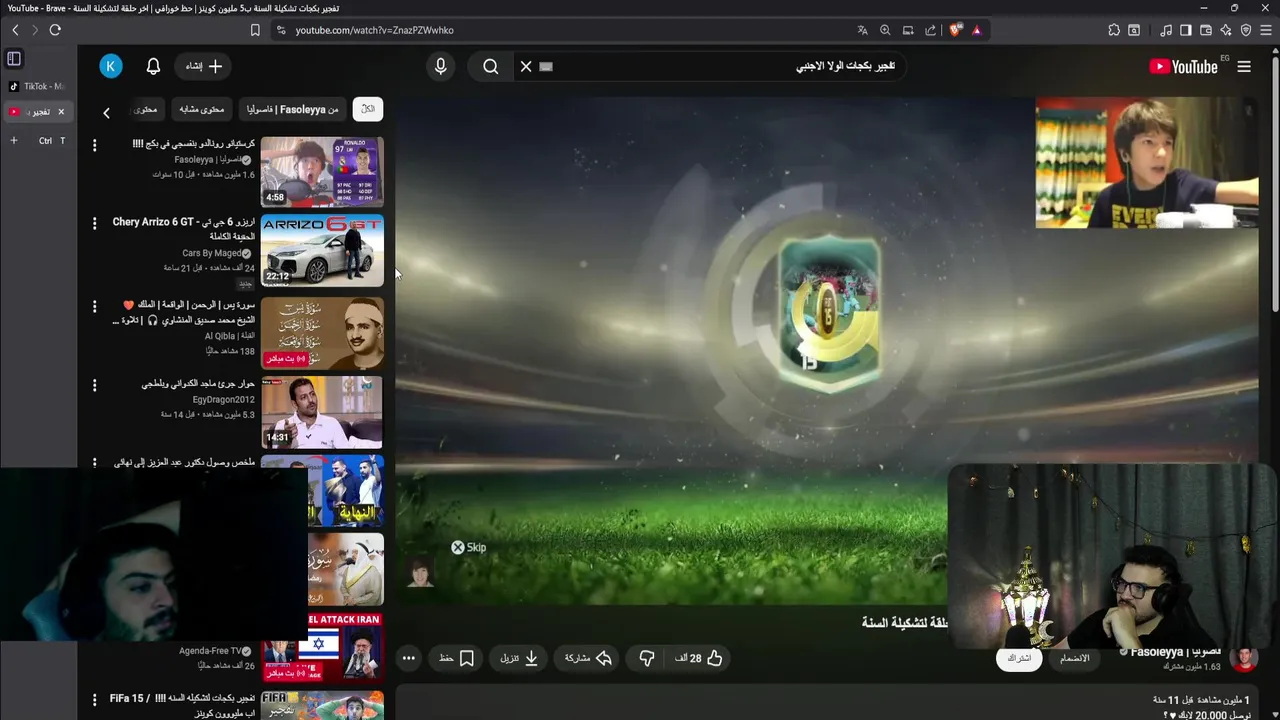Click the translate page icon
This screenshot has width=1280, height=720.
862,30
